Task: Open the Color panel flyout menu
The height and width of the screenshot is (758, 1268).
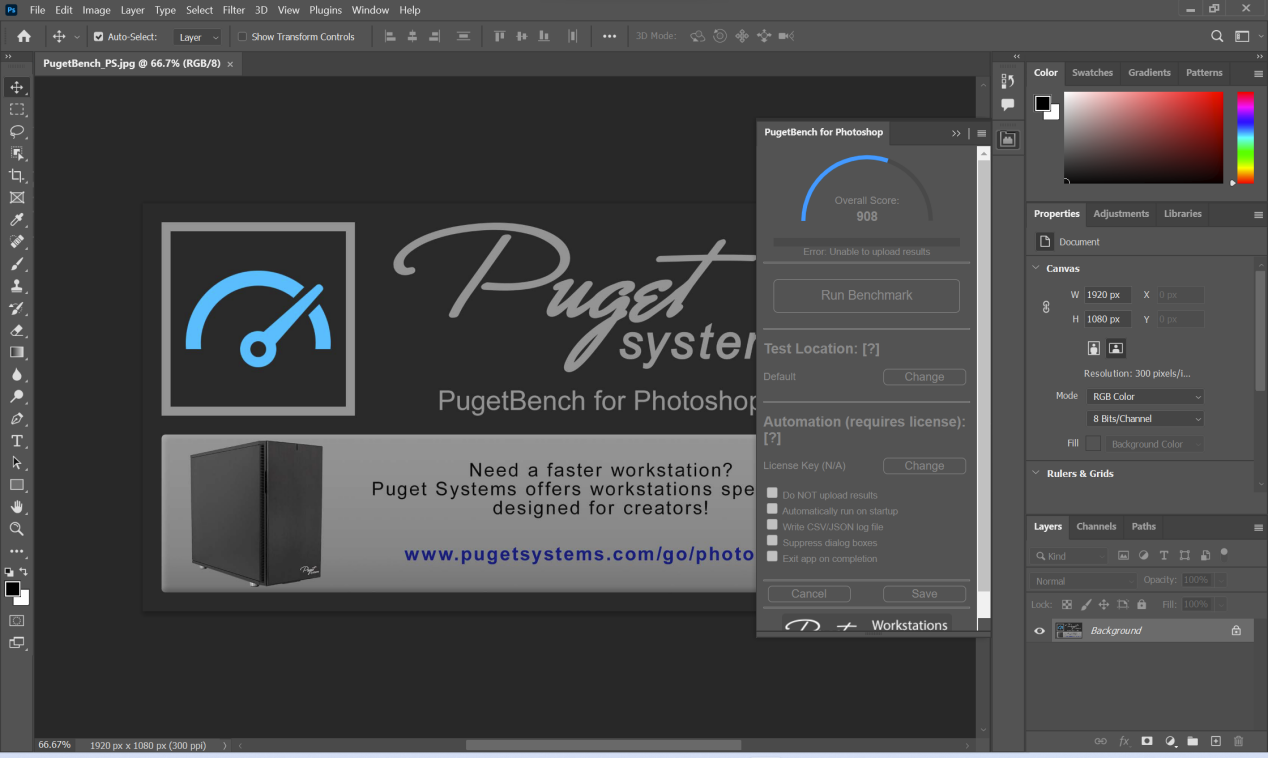Action: point(1258,73)
